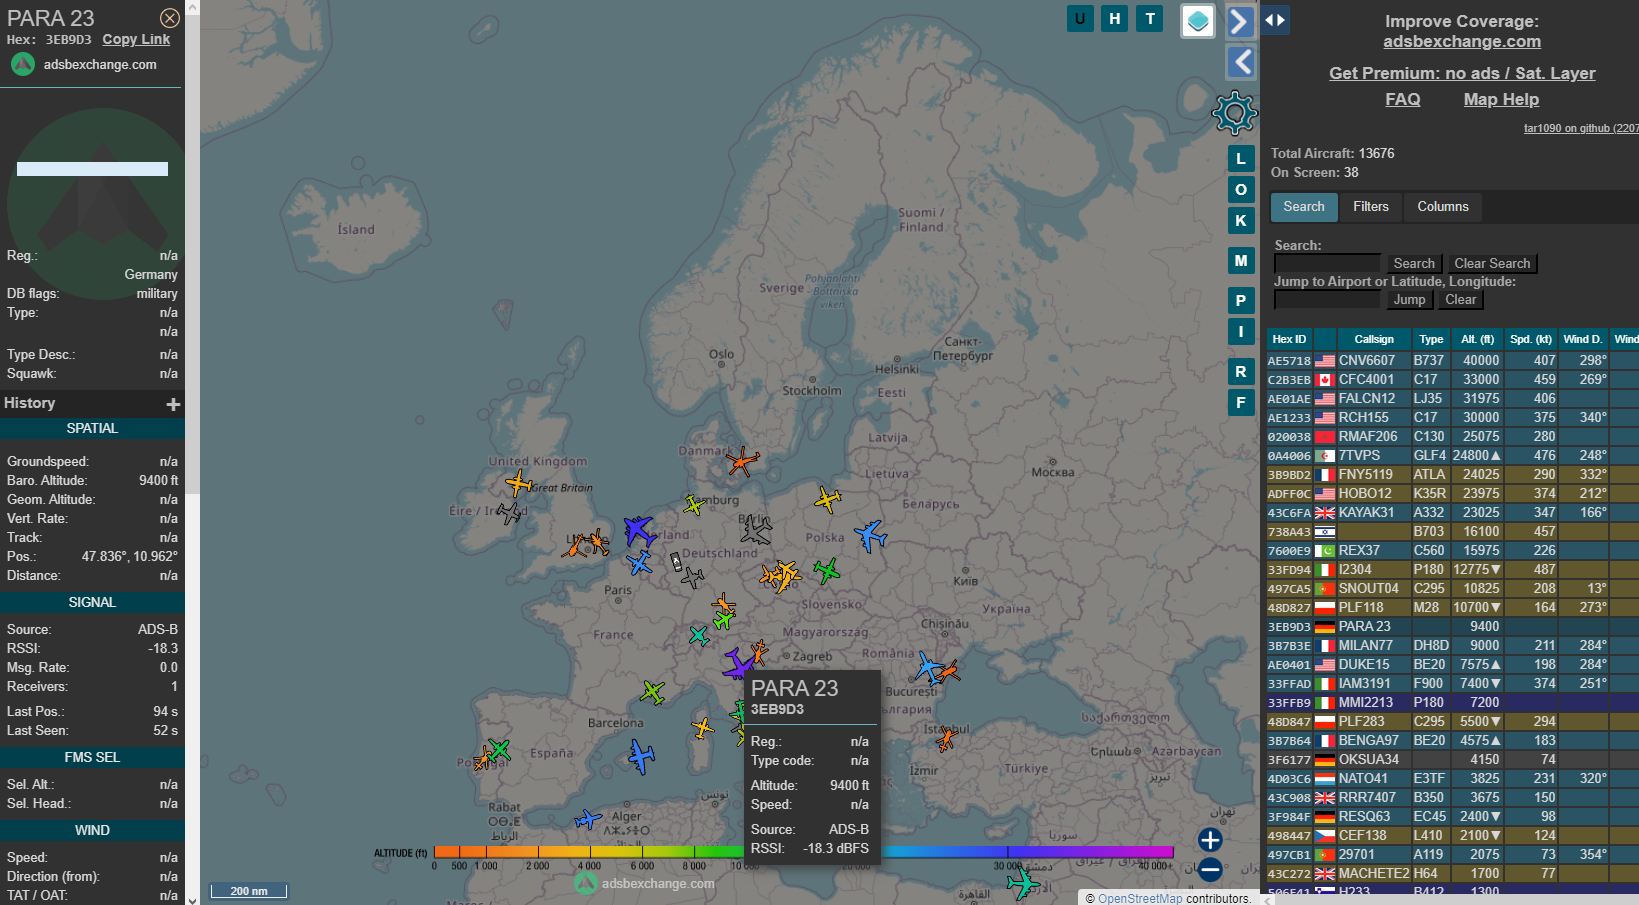Toggle sidebar width double-arrow button
Viewport: 1639px width, 905px height.
coord(1275,20)
